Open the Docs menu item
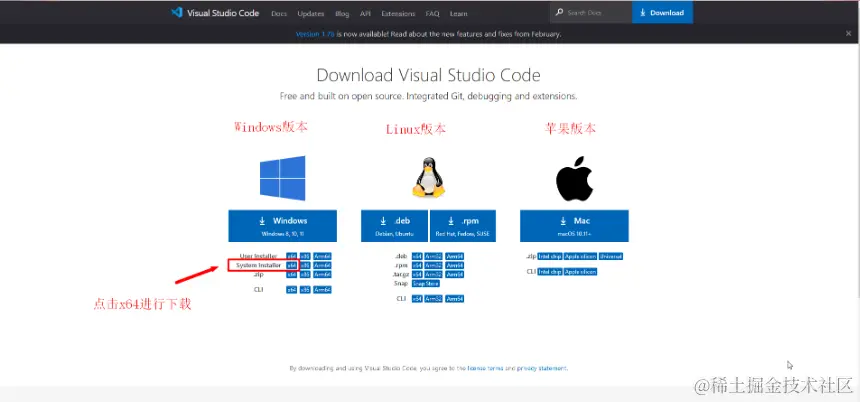Screen dimensions: 860x402 click(x=279, y=13)
